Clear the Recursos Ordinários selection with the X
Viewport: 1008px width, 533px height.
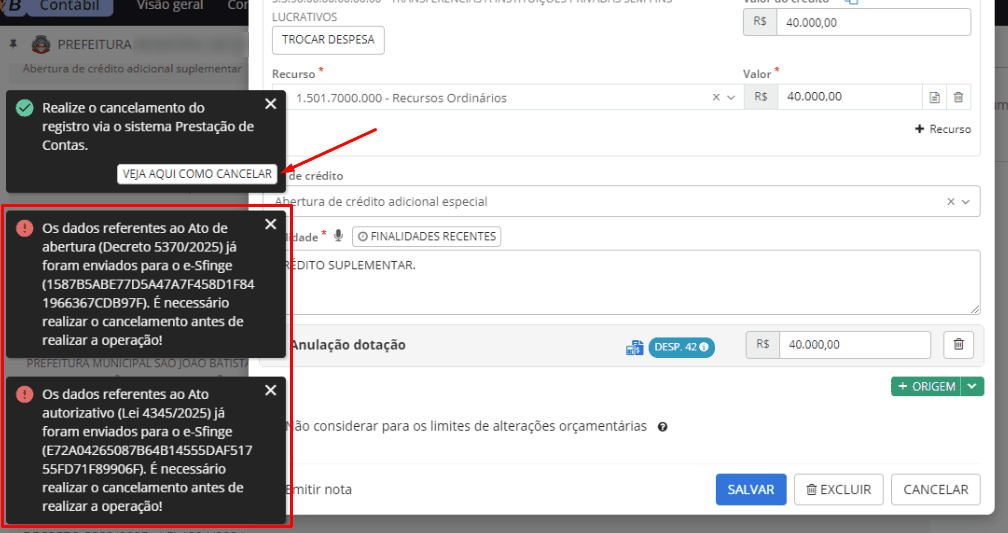pyautogui.click(x=716, y=97)
